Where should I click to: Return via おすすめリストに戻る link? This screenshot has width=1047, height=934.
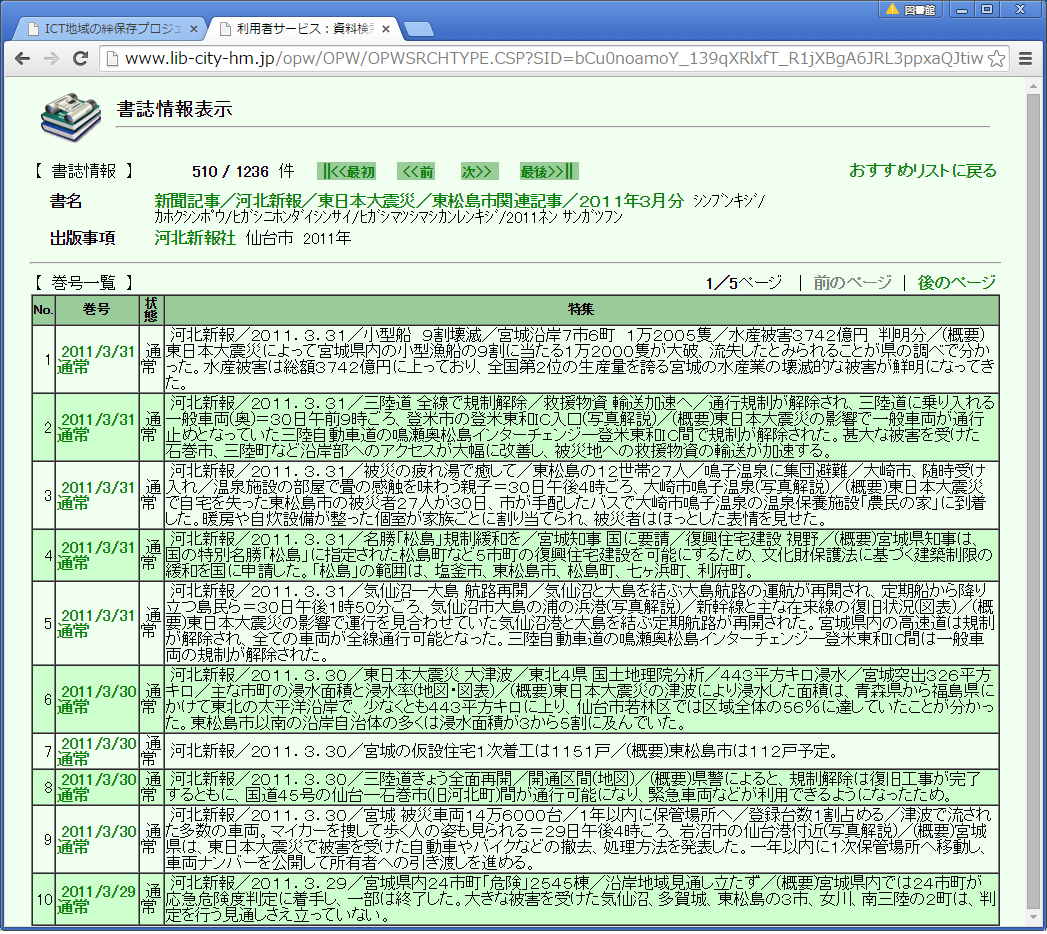922,171
